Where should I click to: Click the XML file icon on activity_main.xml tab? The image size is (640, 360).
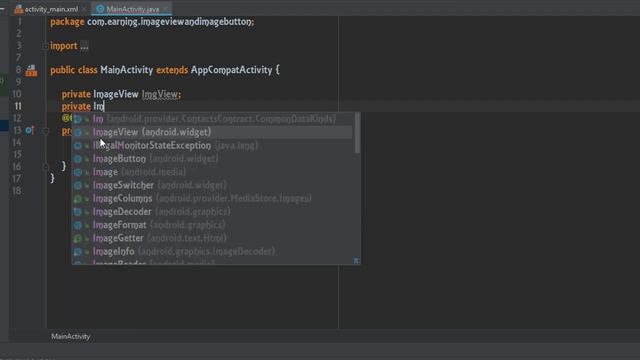coord(19,9)
